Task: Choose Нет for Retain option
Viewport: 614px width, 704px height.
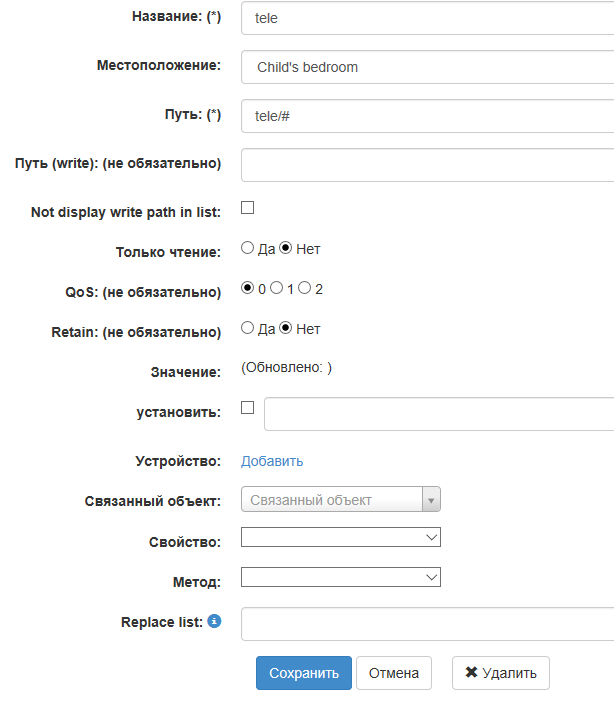Action: point(285,328)
